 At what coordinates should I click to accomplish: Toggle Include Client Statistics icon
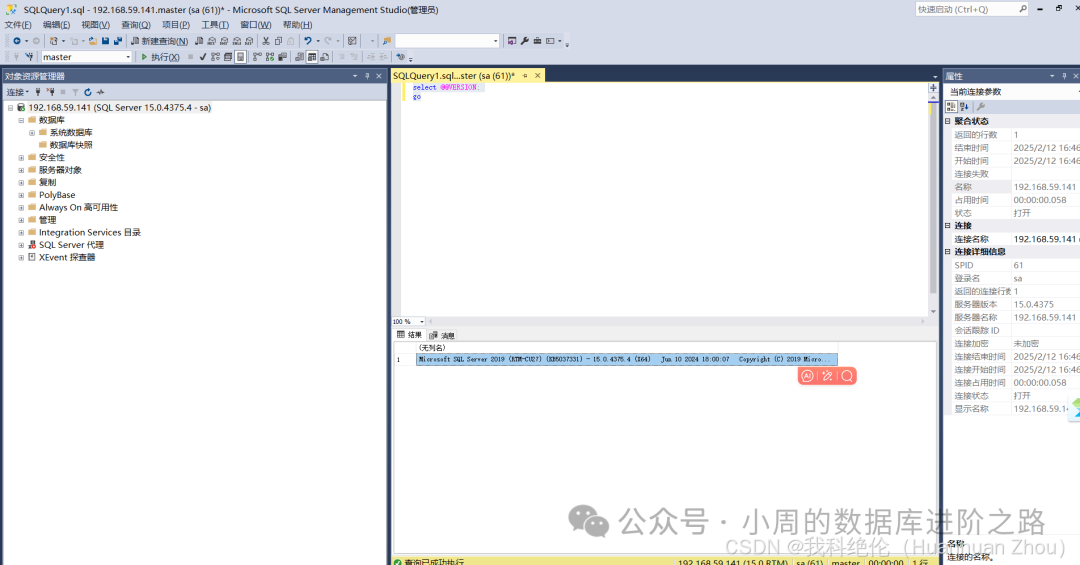[282, 56]
